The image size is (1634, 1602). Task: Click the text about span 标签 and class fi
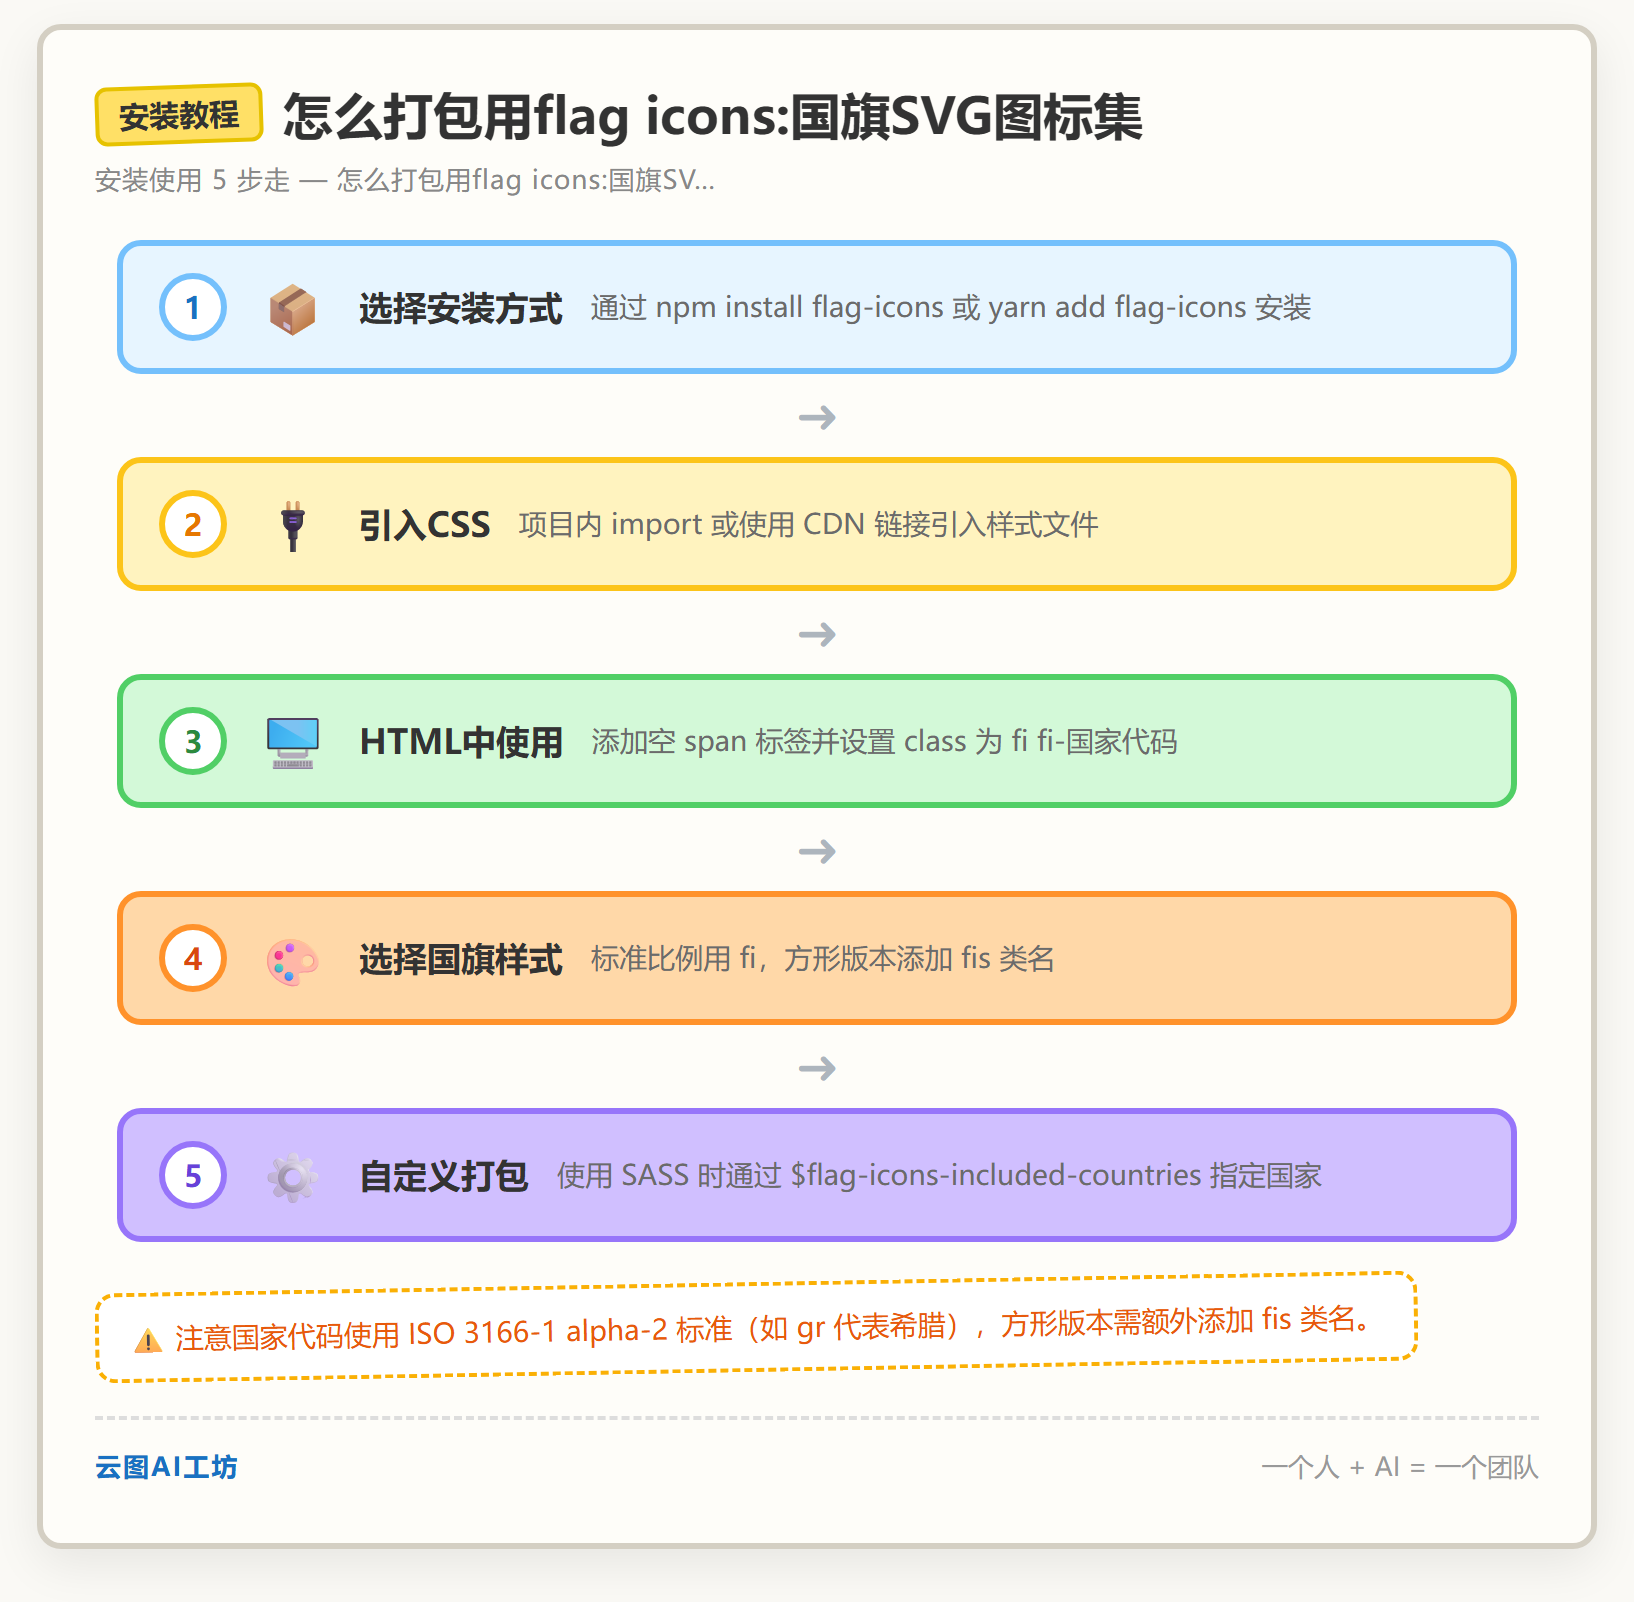click(x=884, y=742)
